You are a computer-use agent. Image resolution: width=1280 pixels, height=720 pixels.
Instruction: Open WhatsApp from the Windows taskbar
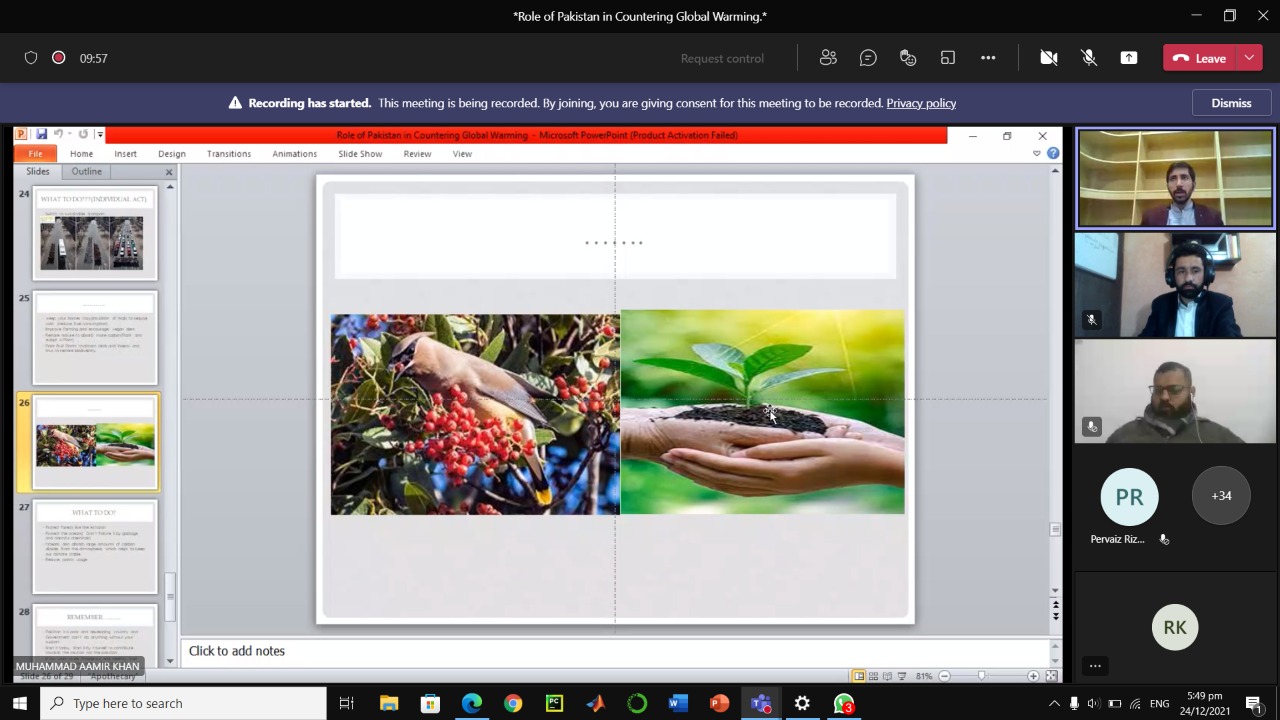(x=844, y=703)
